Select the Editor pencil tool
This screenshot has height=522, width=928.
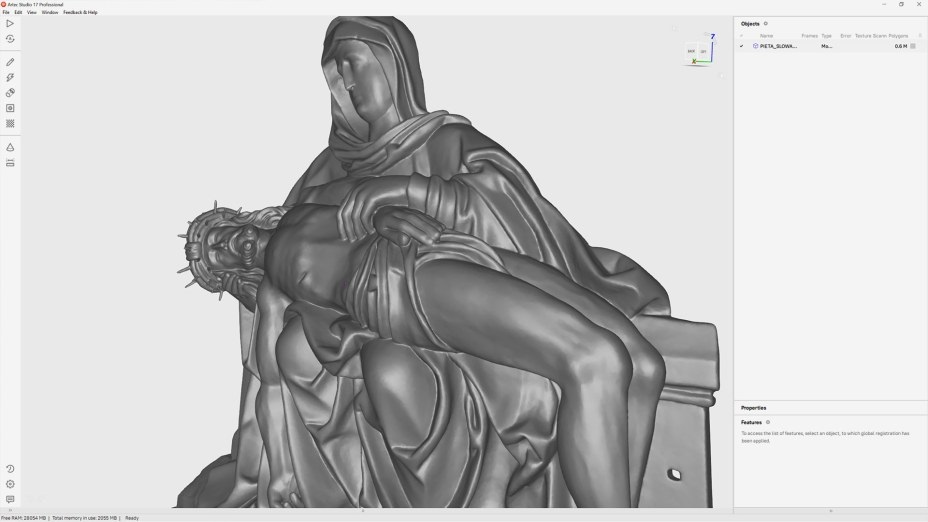(10, 62)
